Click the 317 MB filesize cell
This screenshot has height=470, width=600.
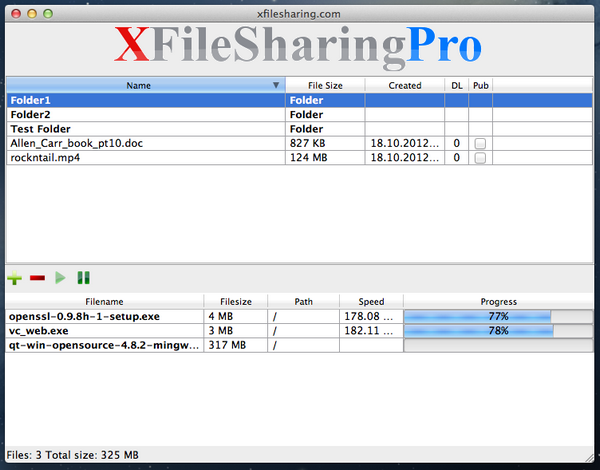236,345
